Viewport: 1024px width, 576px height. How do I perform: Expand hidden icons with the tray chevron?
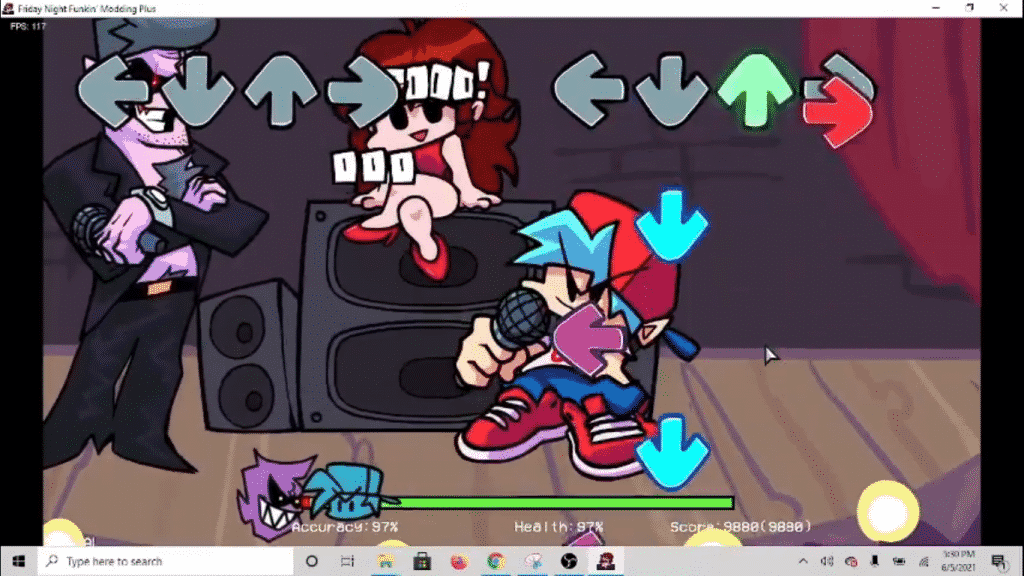803,561
